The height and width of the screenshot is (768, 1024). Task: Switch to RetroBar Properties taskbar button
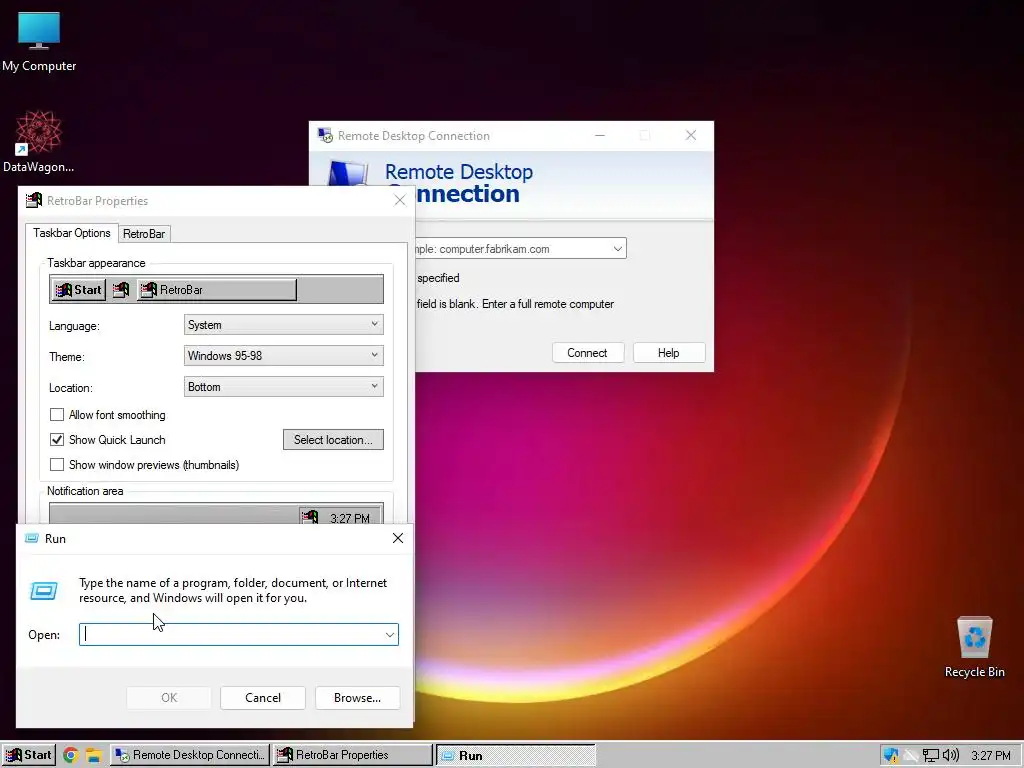click(353, 755)
